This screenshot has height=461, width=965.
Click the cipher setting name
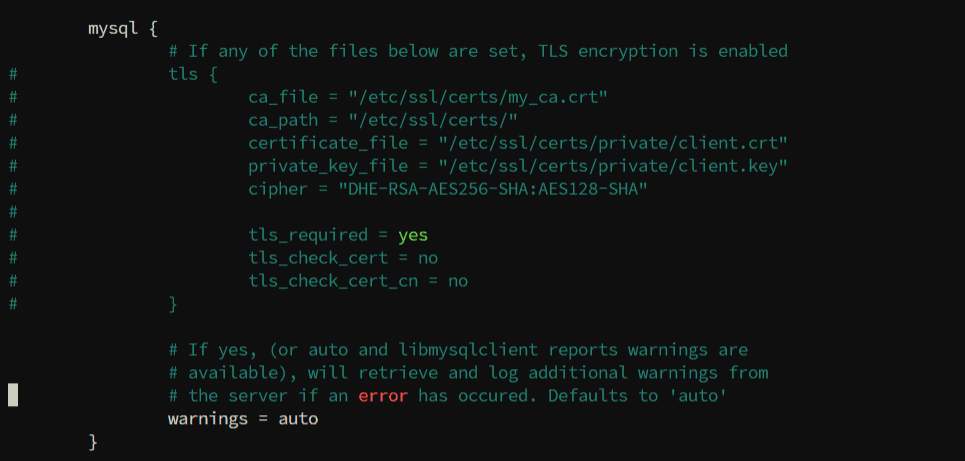tap(278, 189)
